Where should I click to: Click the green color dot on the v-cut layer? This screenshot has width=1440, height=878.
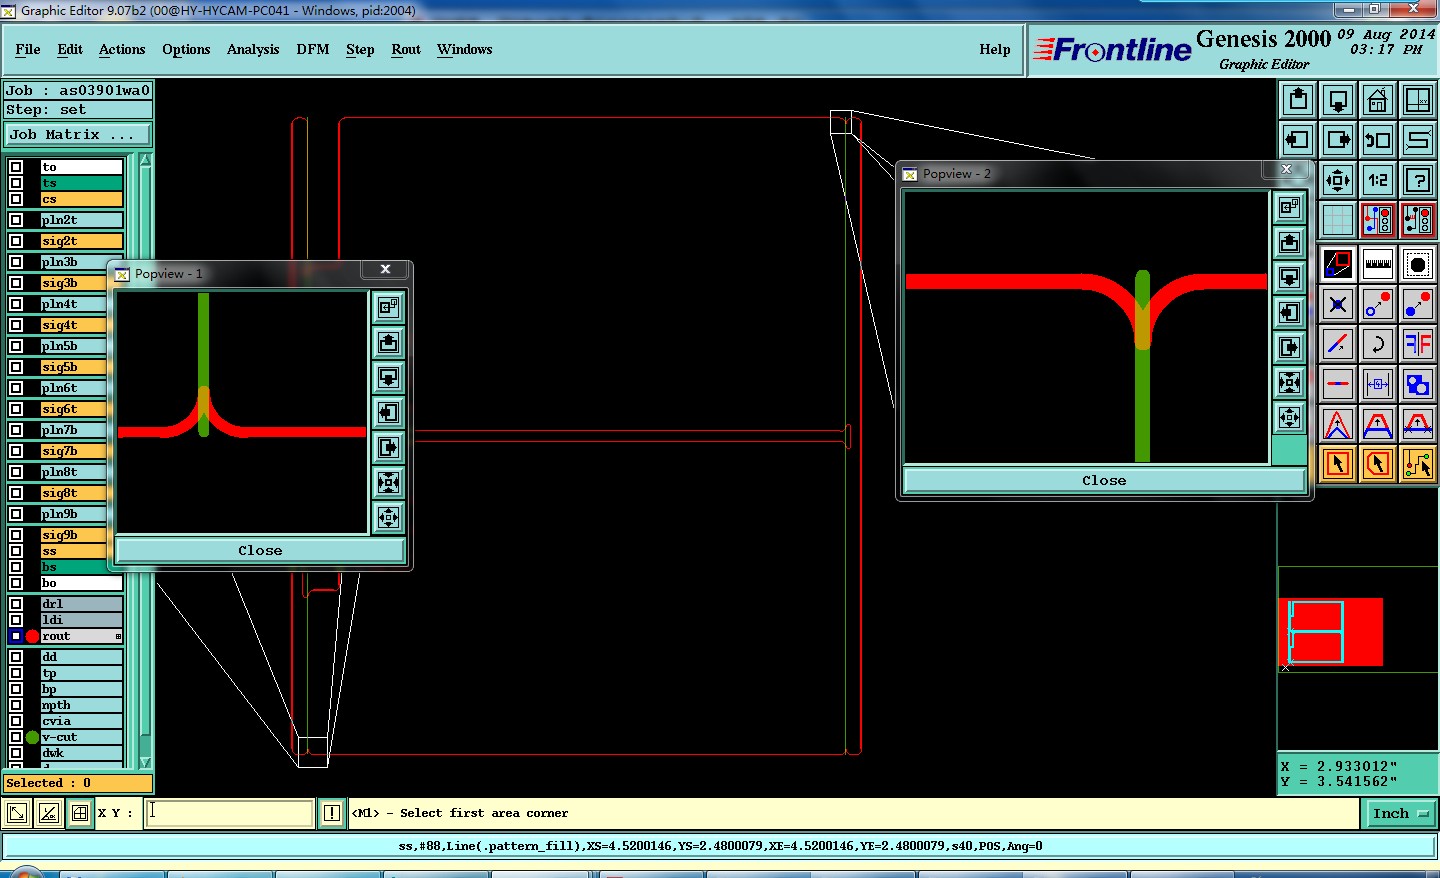(x=32, y=737)
